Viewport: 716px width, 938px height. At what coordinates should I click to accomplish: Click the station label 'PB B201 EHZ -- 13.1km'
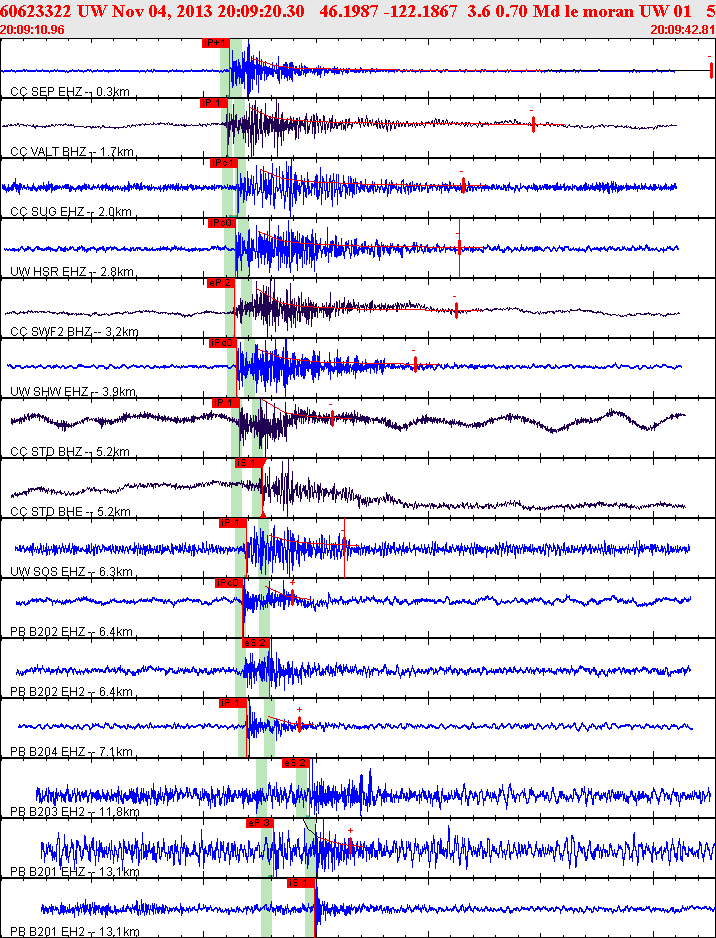point(75,872)
